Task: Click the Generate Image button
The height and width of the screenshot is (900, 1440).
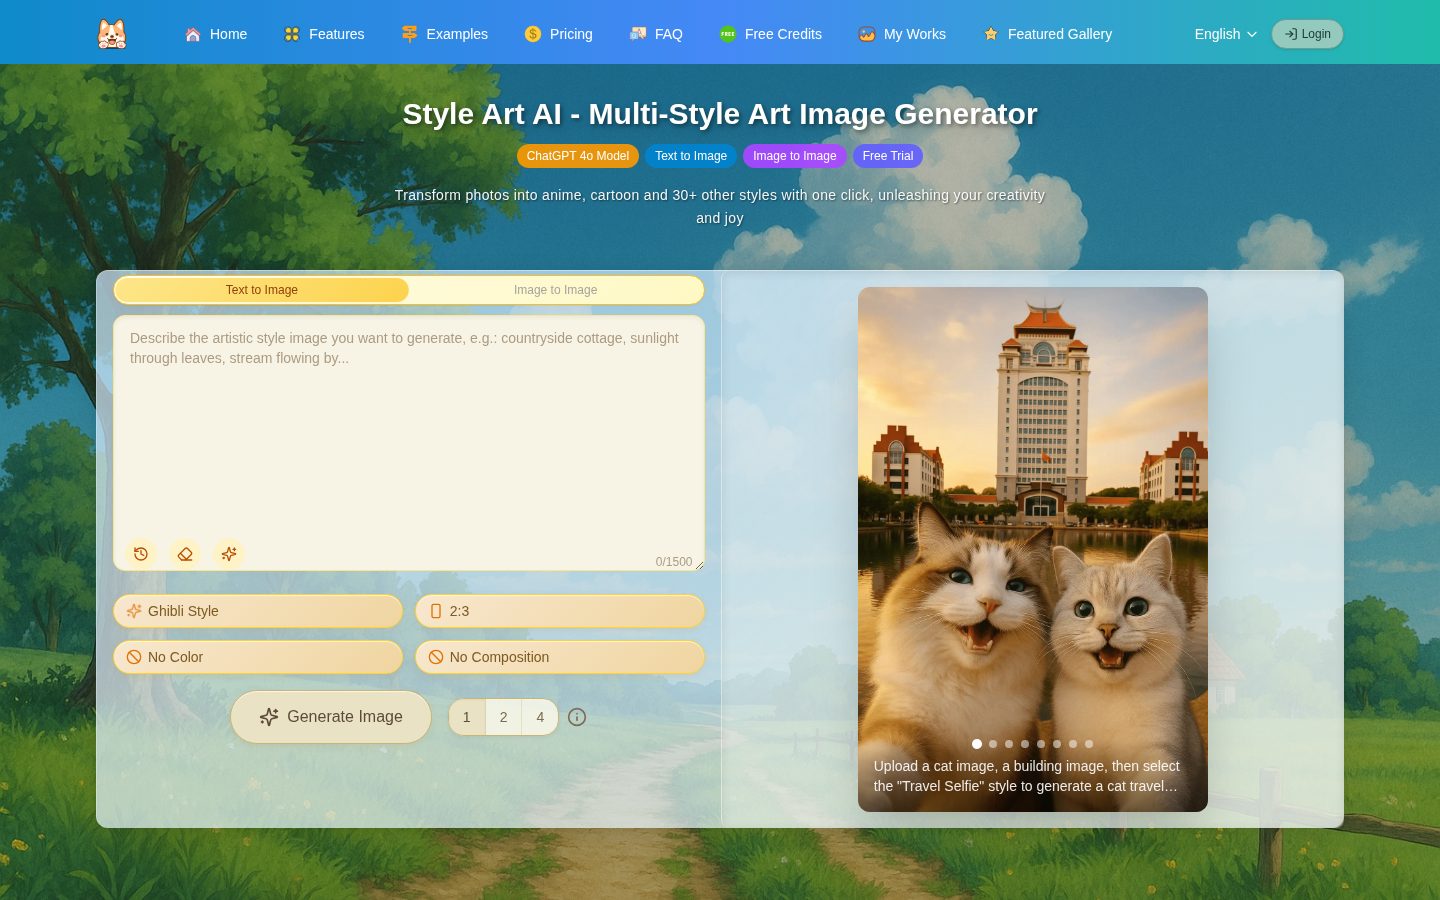Action: (331, 717)
